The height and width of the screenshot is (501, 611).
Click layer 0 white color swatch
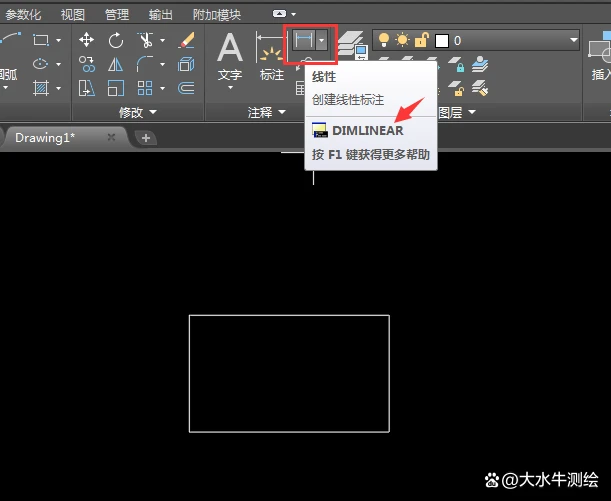441,41
